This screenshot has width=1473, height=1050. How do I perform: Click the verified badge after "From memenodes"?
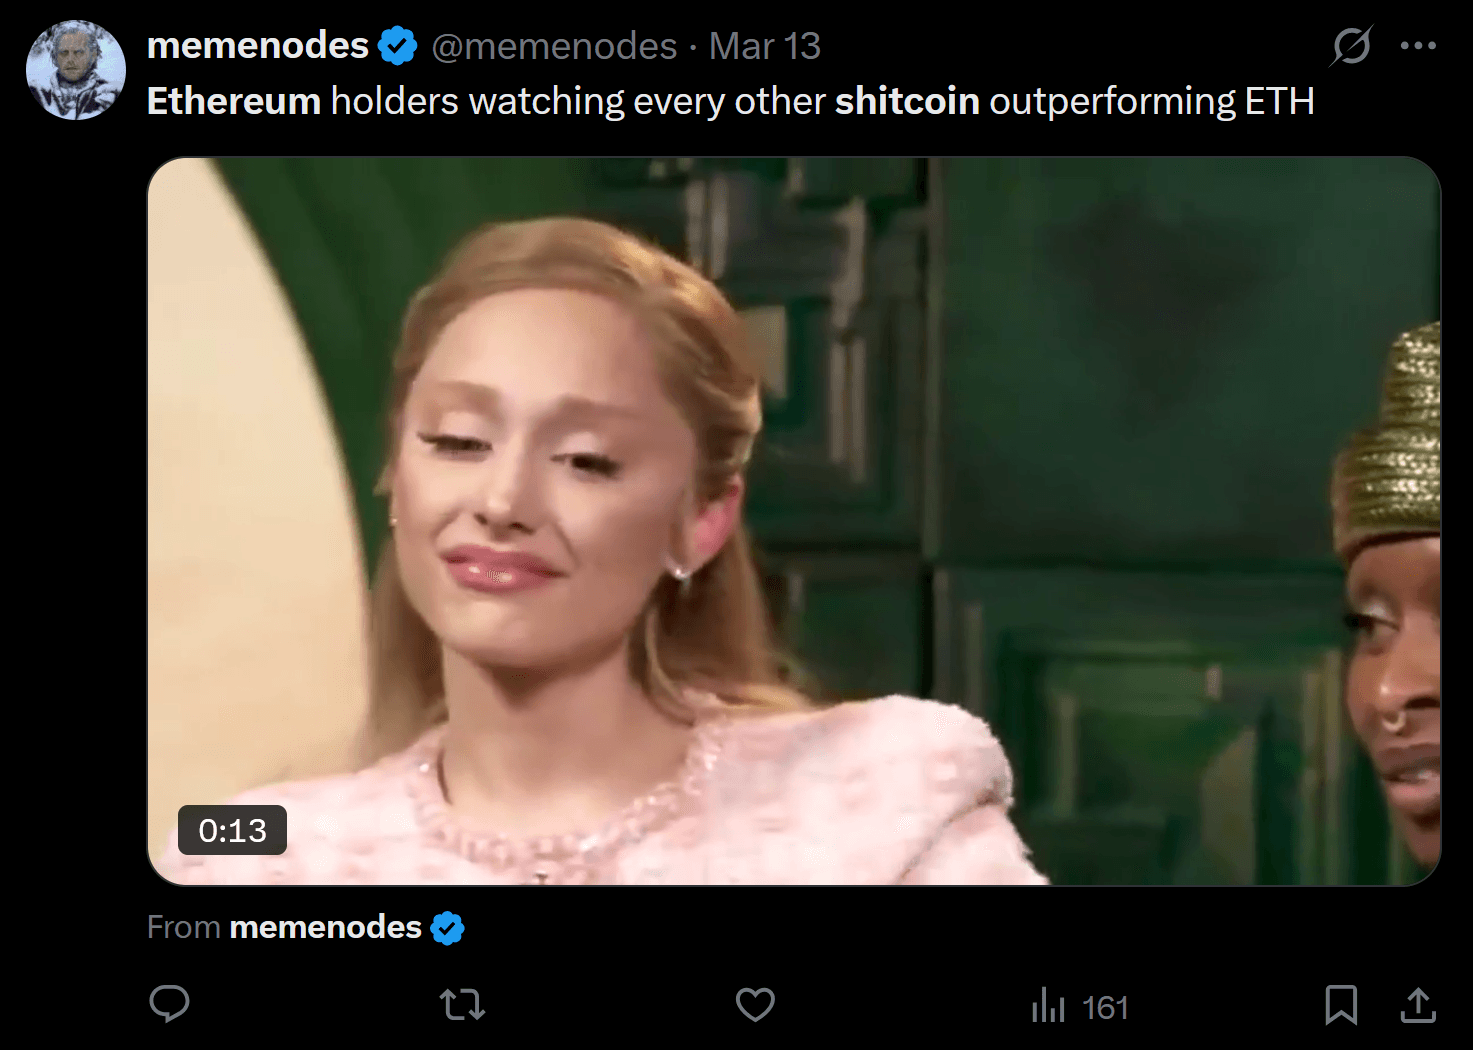click(447, 928)
